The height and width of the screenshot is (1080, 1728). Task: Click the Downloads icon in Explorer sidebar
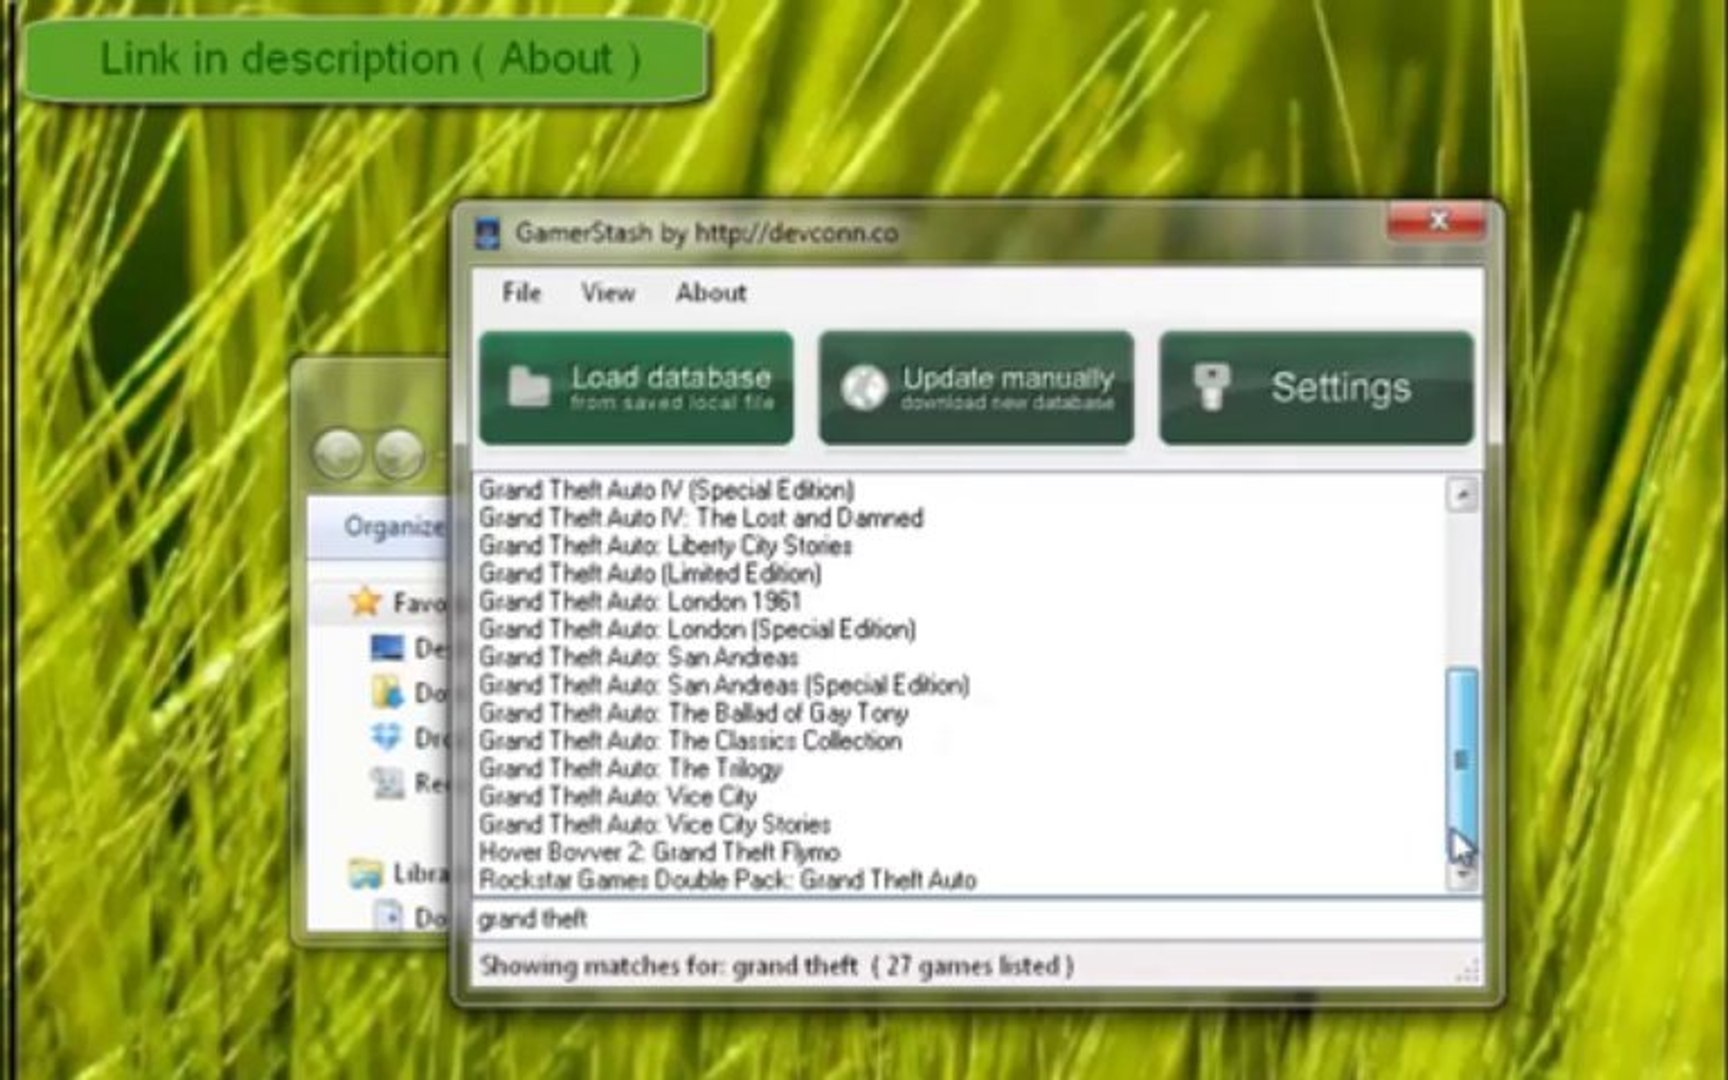click(387, 692)
